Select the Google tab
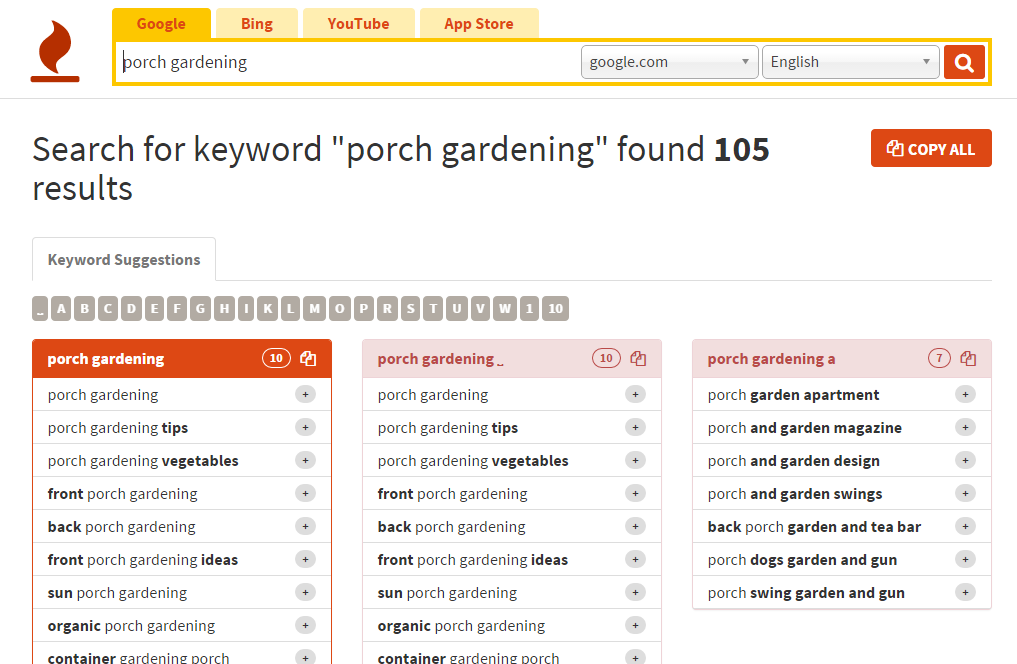Screen dimensions: 1017x664 coord(162,24)
